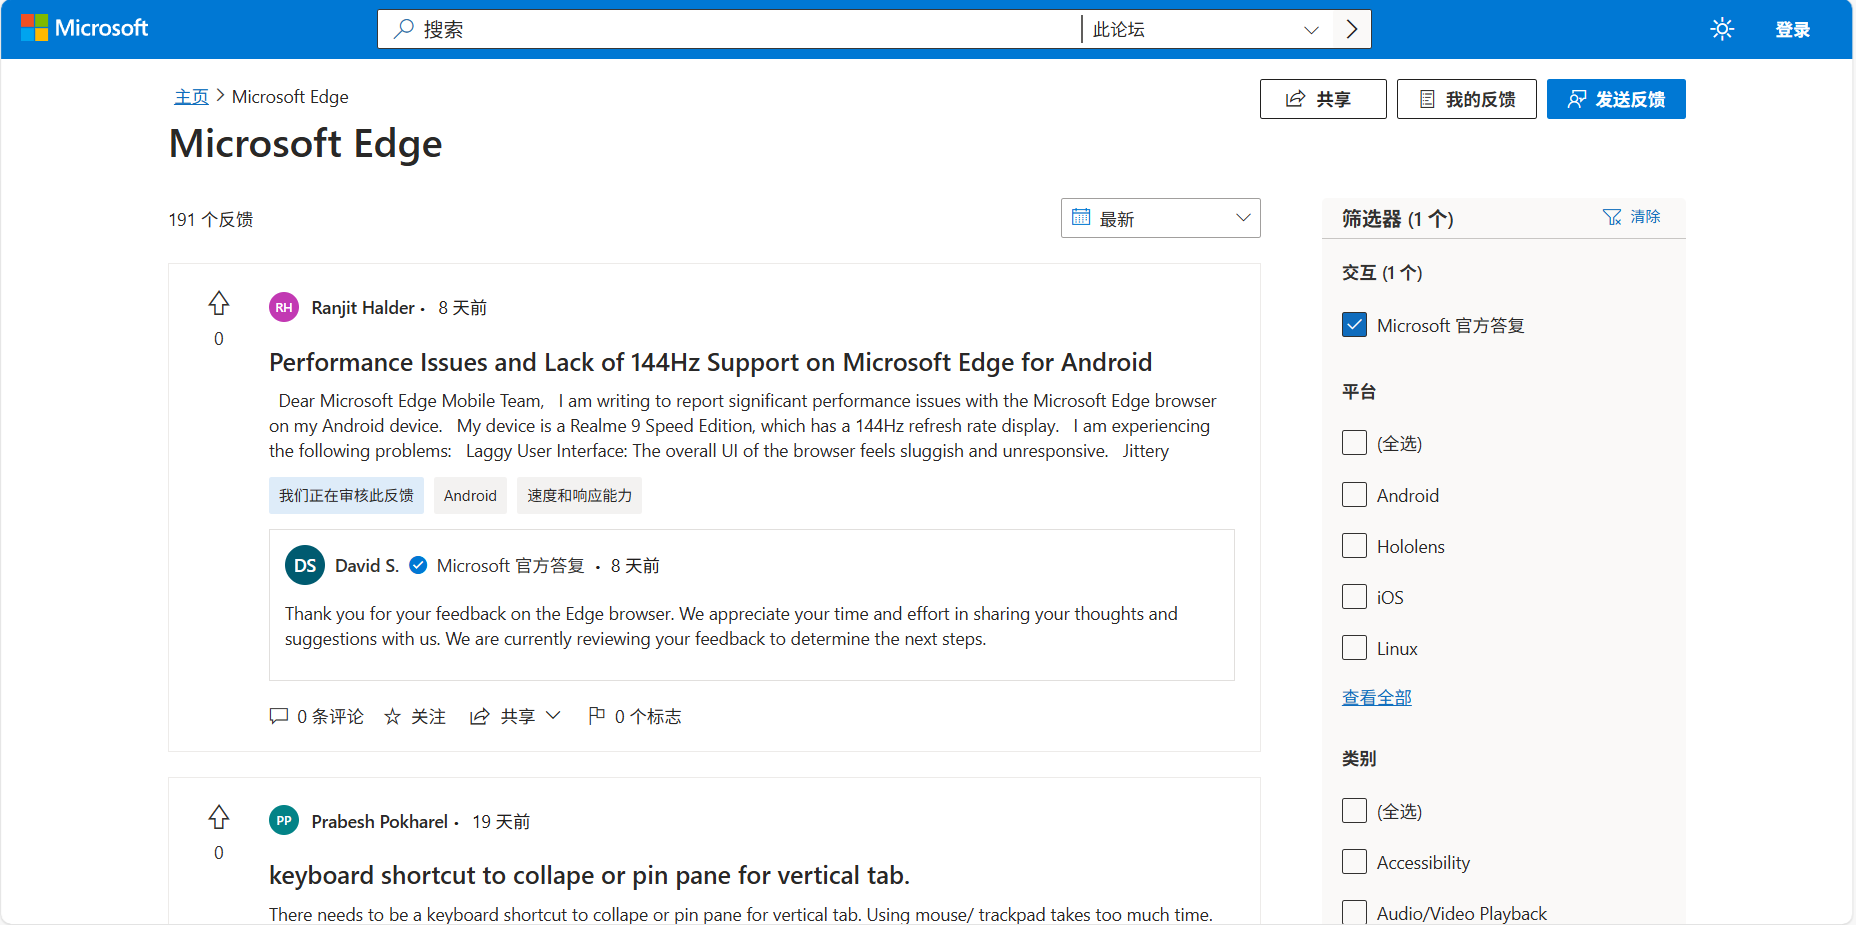Click David S. name in reply

tap(367, 565)
